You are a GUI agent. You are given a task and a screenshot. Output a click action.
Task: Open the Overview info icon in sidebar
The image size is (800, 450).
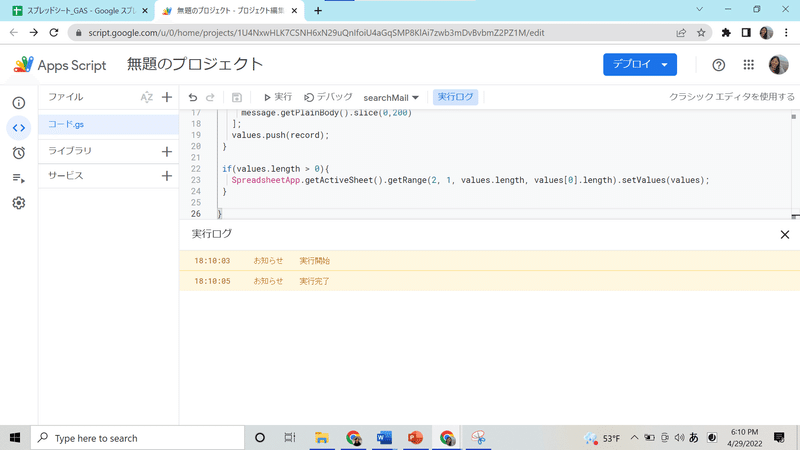click(19, 103)
